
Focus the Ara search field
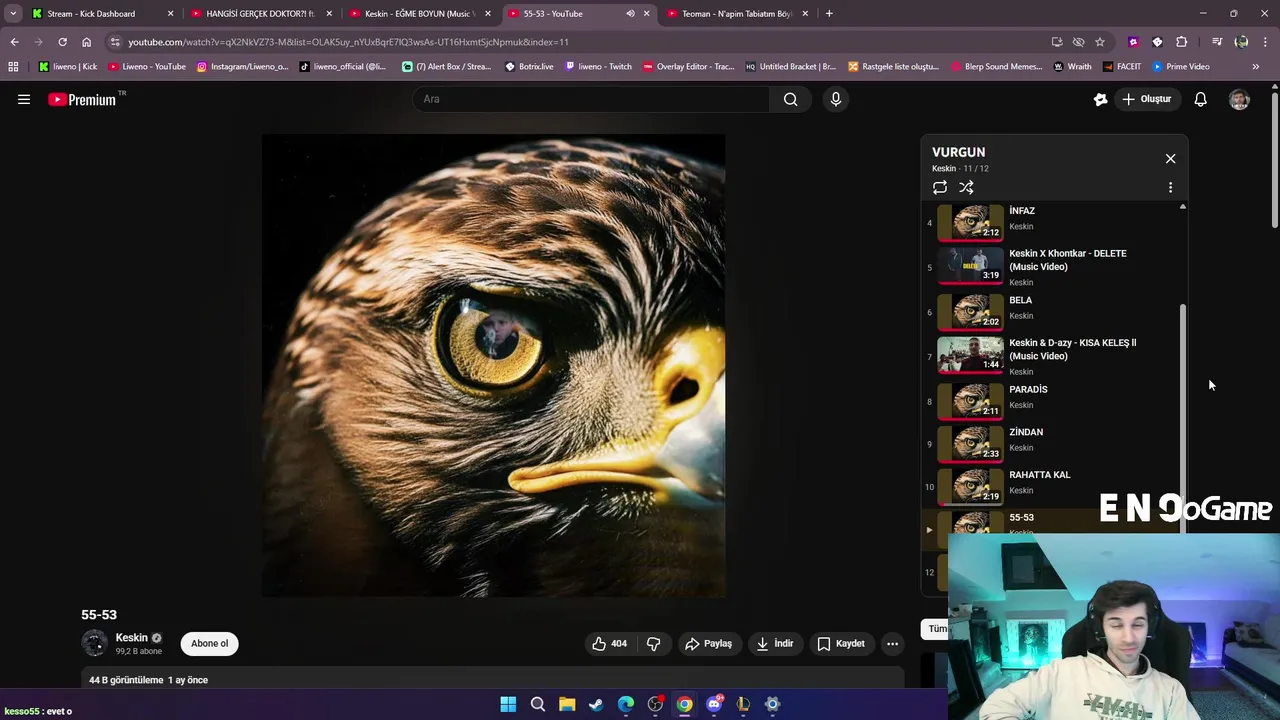[592, 99]
